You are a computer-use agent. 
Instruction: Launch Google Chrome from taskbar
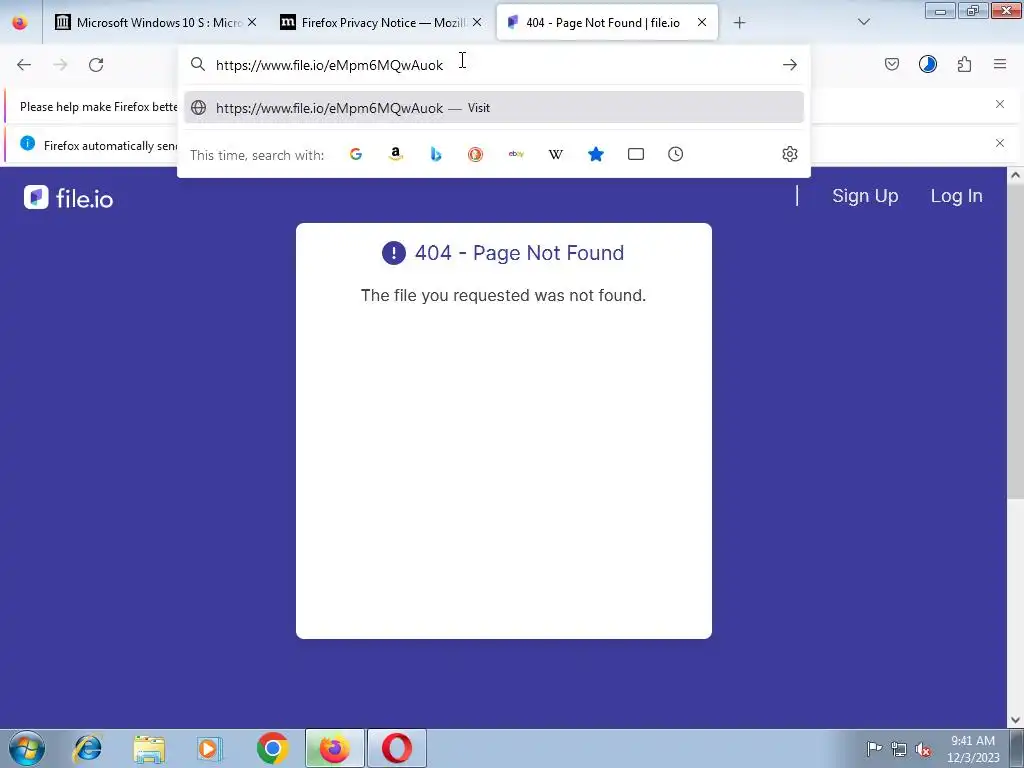click(x=272, y=748)
